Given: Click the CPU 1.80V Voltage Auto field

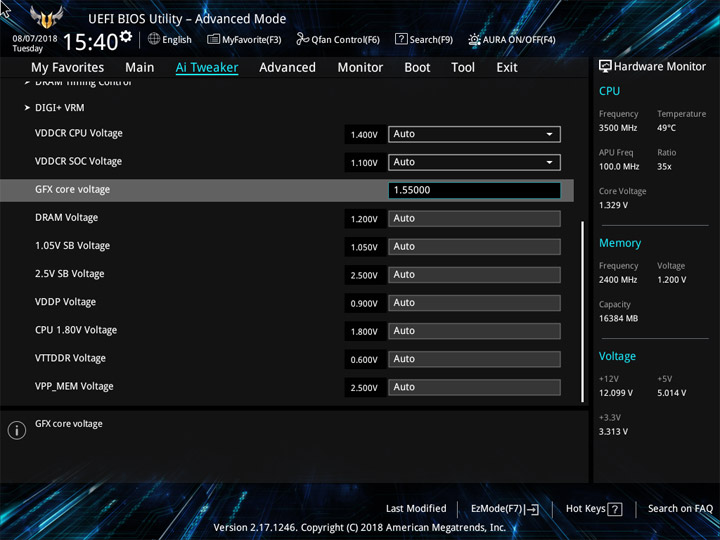Looking at the screenshot, I should pyautogui.click(x=474, y=331).
